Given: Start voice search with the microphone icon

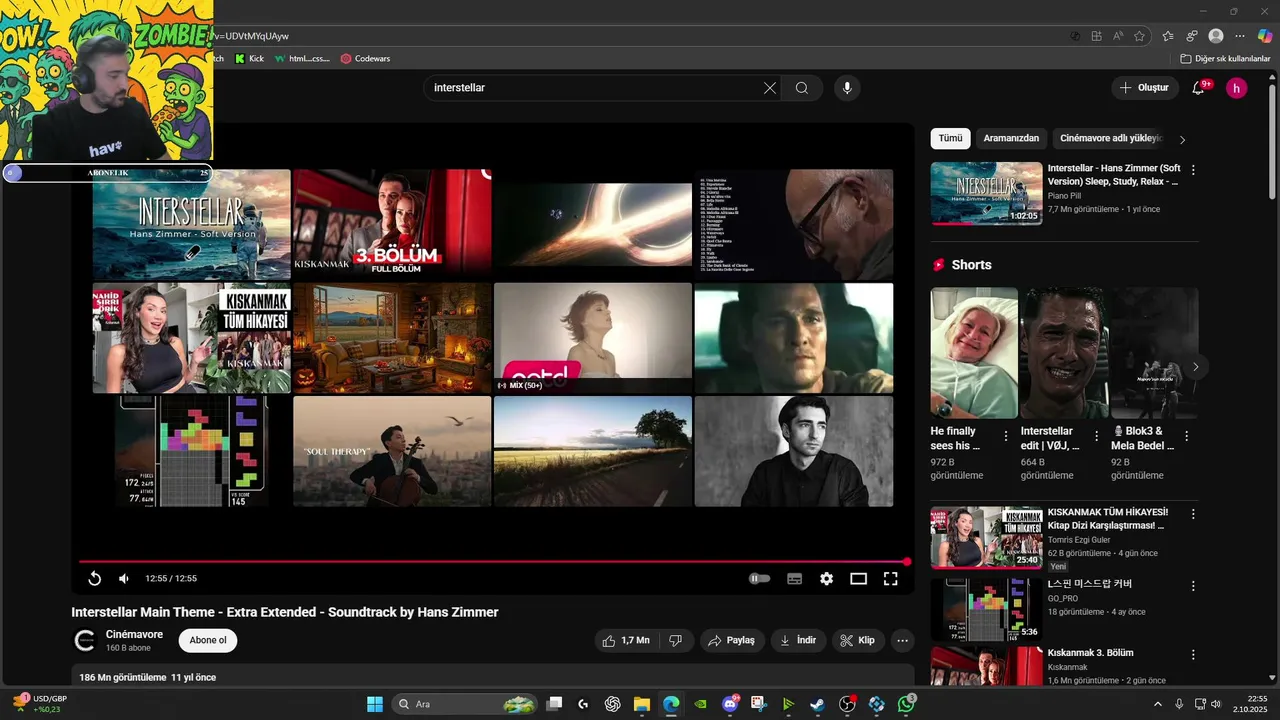Looking at the screenshot, I should coord(847,88).
